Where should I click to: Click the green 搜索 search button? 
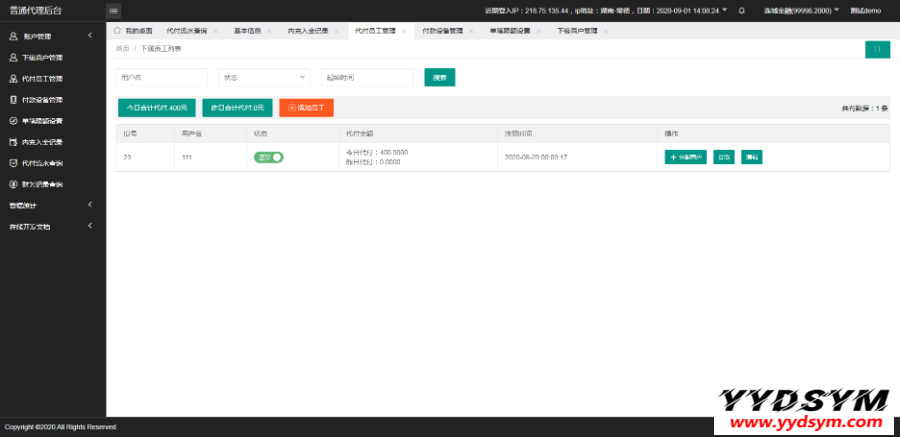click(440, 77)
